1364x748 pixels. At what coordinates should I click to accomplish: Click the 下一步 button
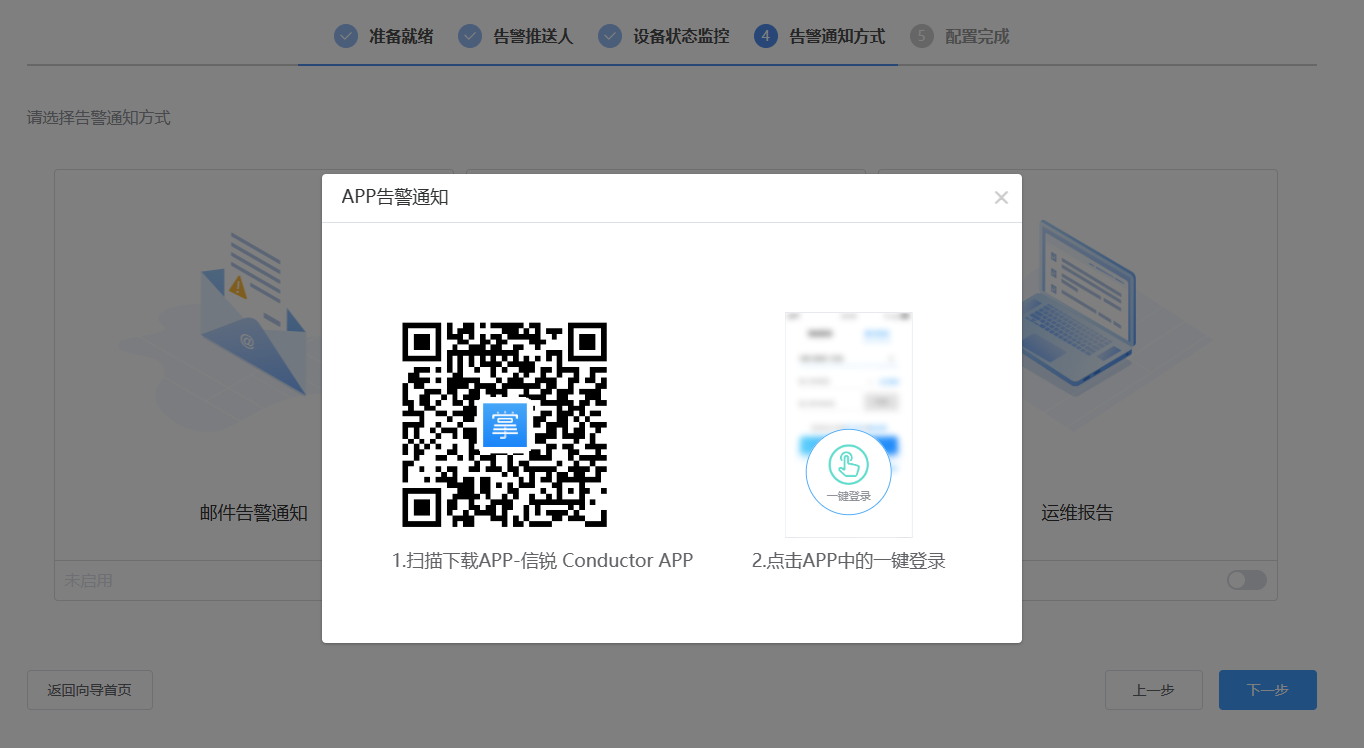pos(1268,690)
